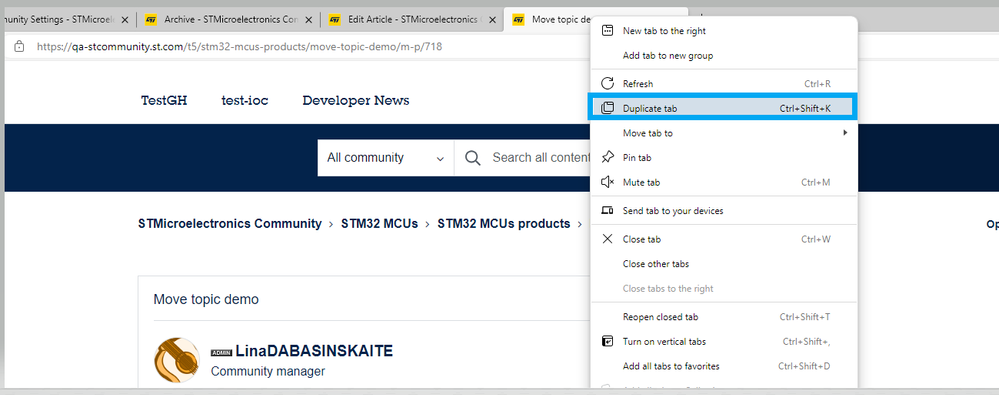Click the muted speaker icon
999x395 pixels.
coord(608,182)
